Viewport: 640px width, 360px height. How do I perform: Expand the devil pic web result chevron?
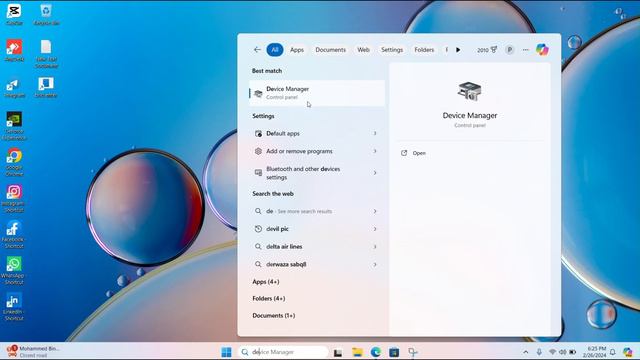pos(375,229)
